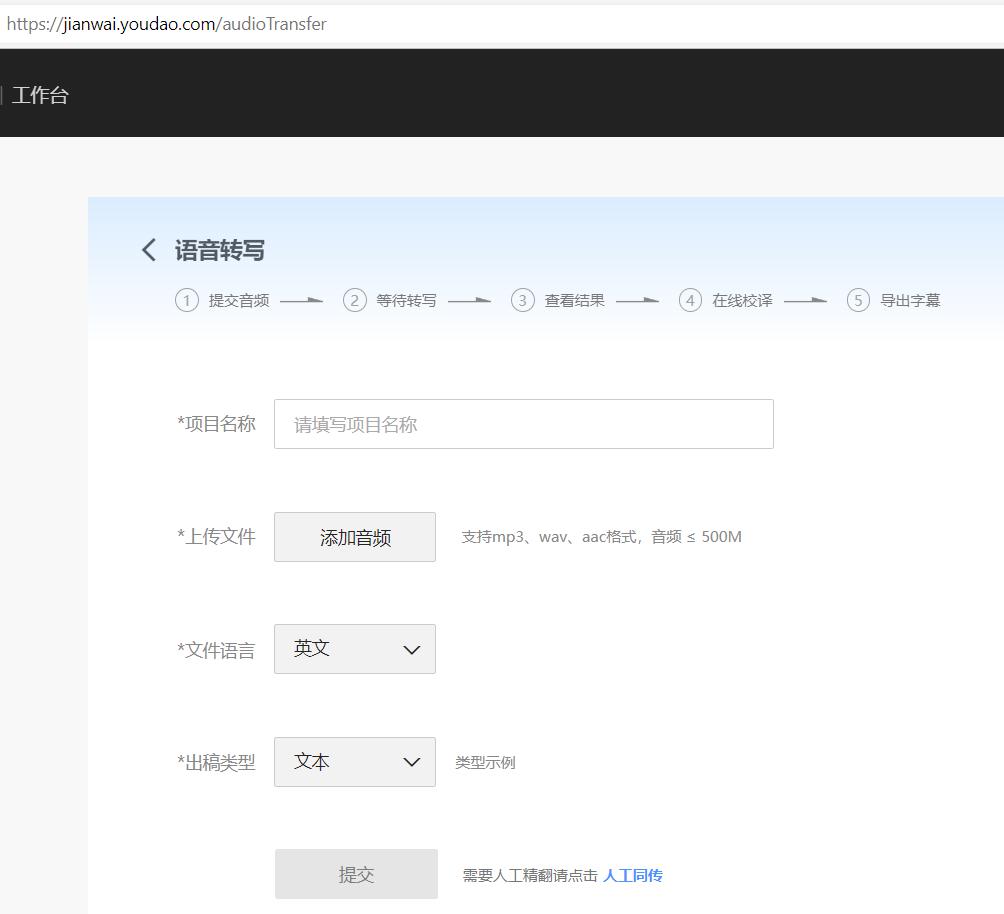Image resolution: width=1004 pixels, height=914 pixels.
Task: Click the 类型示例 example link
Action: 483,762
